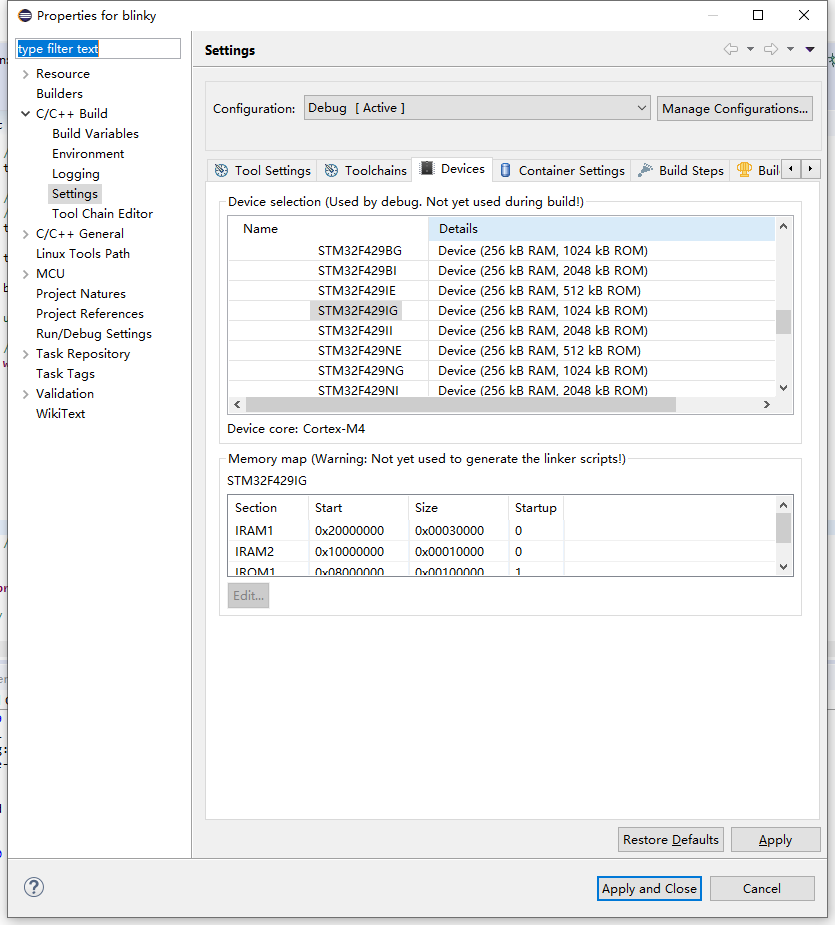
Task: Click device list scroll right arrow
Action: click(x=767, y=404)
